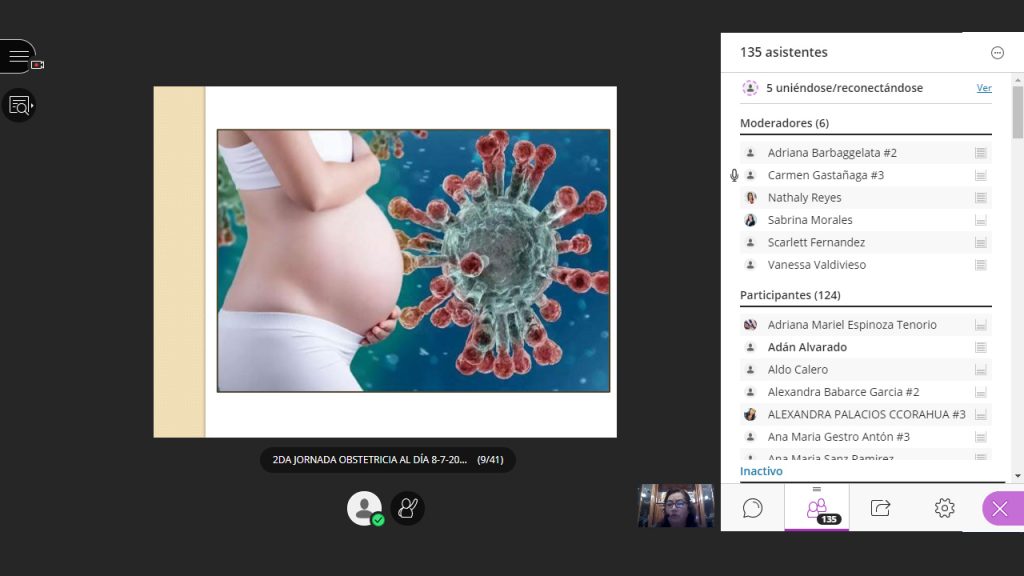
Task: Select the attendees tab showing 135
Action: click(817, 507)
